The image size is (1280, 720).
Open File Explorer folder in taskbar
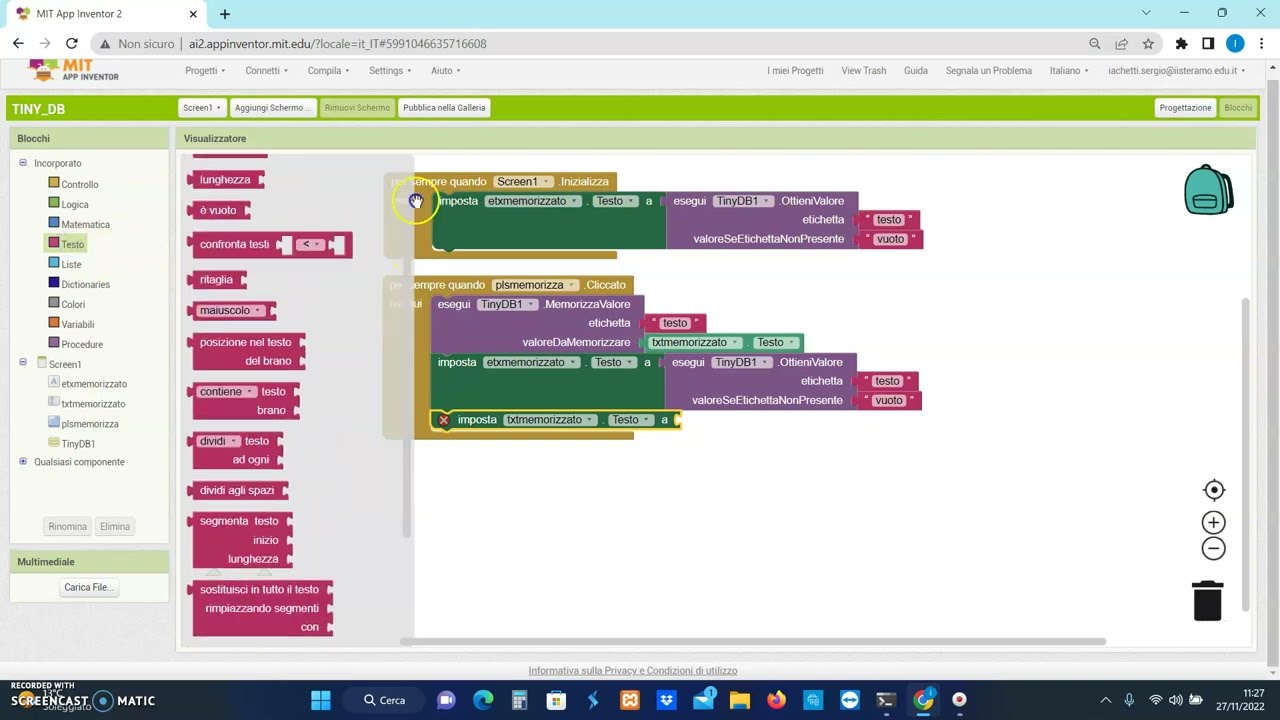[x=740, y=700]
